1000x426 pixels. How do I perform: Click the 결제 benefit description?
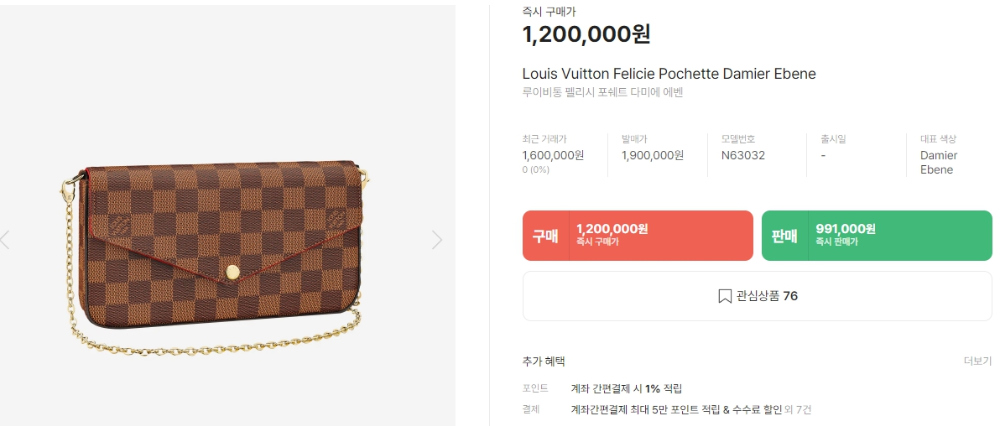point(676,409)
